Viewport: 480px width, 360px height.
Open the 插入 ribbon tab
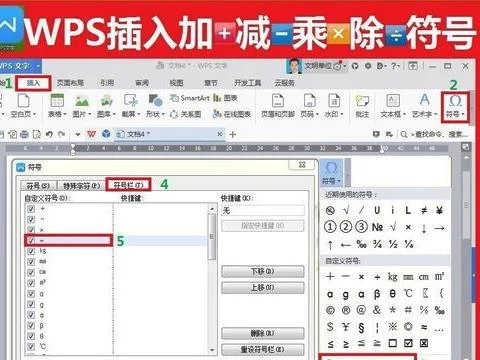[33, 83]
